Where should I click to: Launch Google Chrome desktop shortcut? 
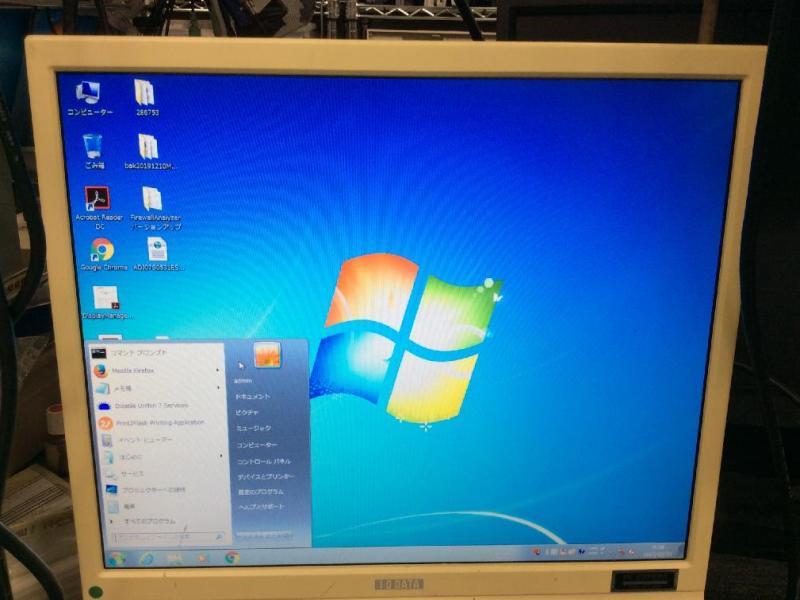[x=104, y=255]
